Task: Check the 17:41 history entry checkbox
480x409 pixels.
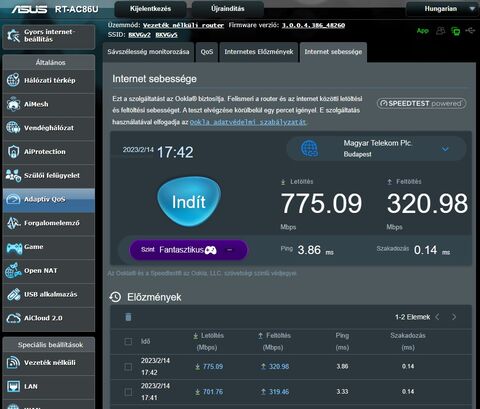Action: 128,392
